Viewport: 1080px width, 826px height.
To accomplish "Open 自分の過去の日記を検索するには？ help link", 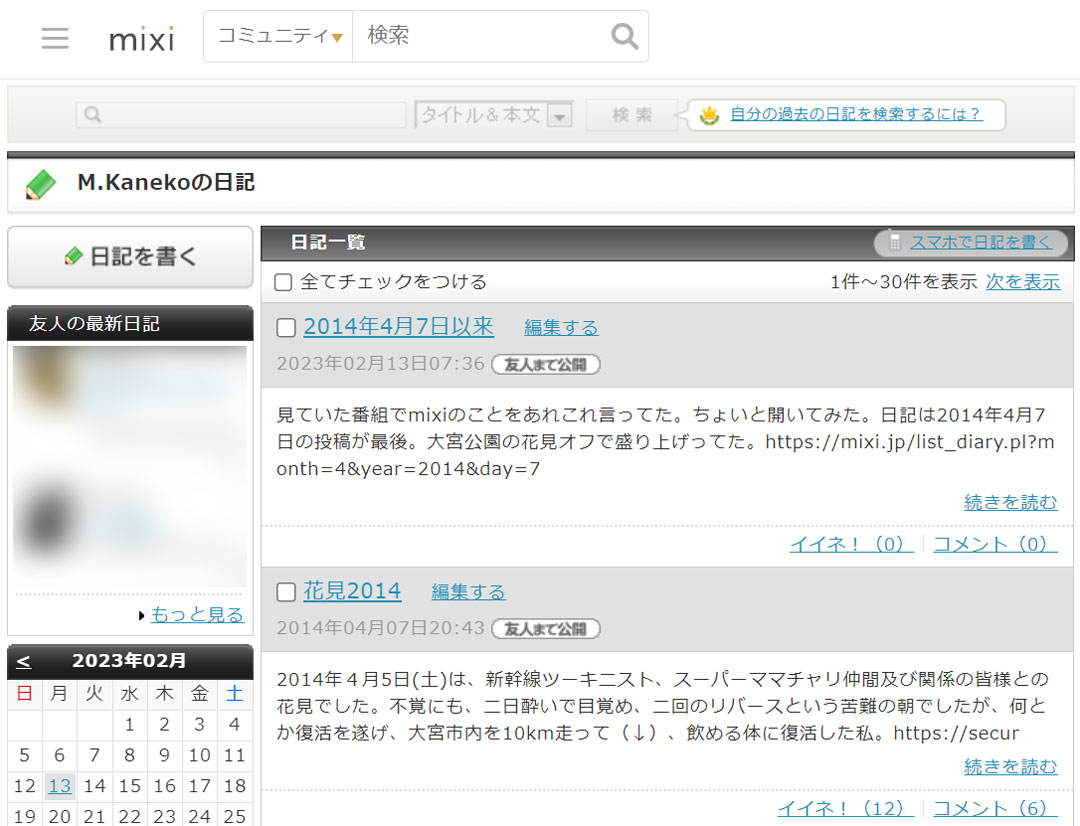I will pos(856,114).
